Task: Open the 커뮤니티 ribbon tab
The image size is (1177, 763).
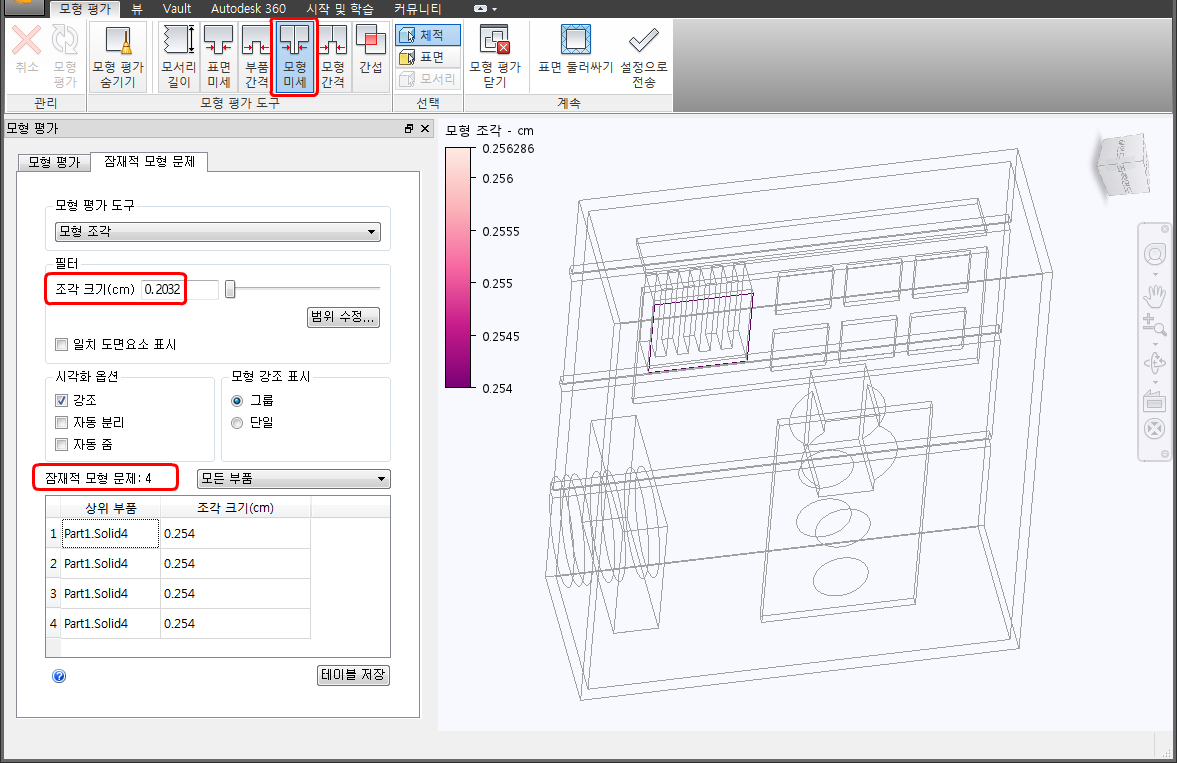Action: tap(417, 9)
